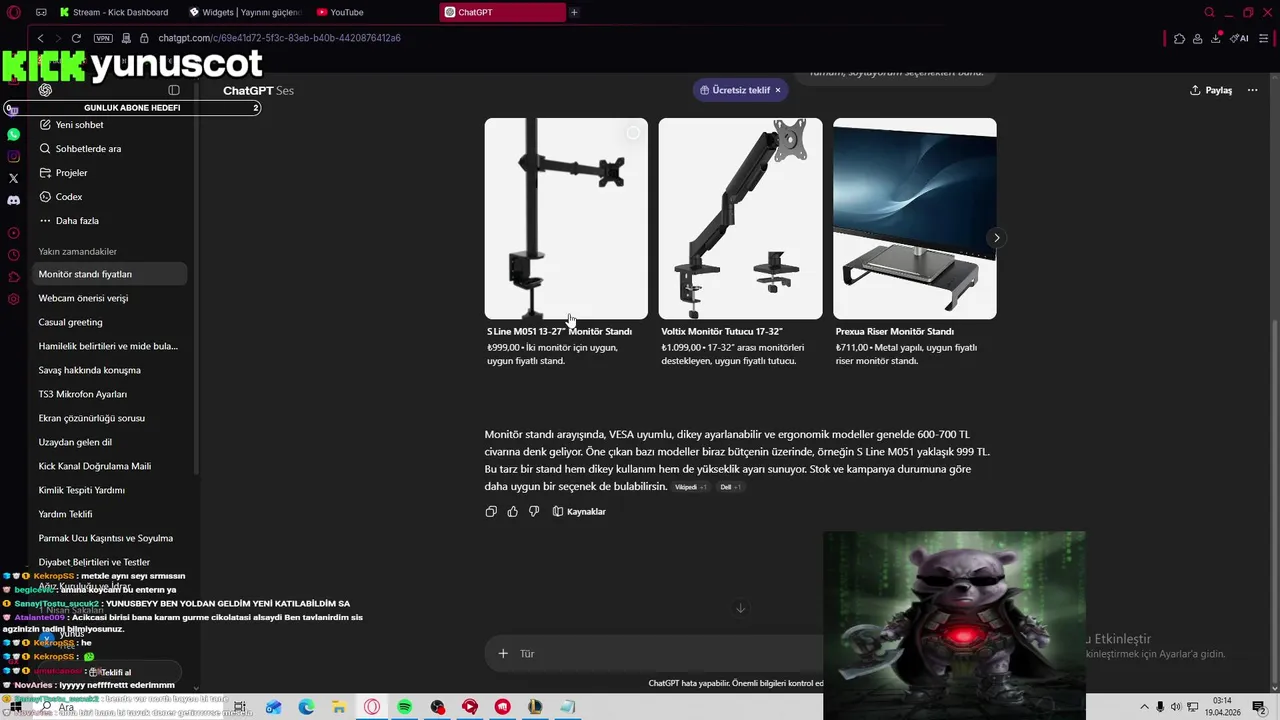The height and width of the screenshot is (720, 1280).
Task: Open TS3 Mikrofon Ayarları chat
Action: pos(110,394)
